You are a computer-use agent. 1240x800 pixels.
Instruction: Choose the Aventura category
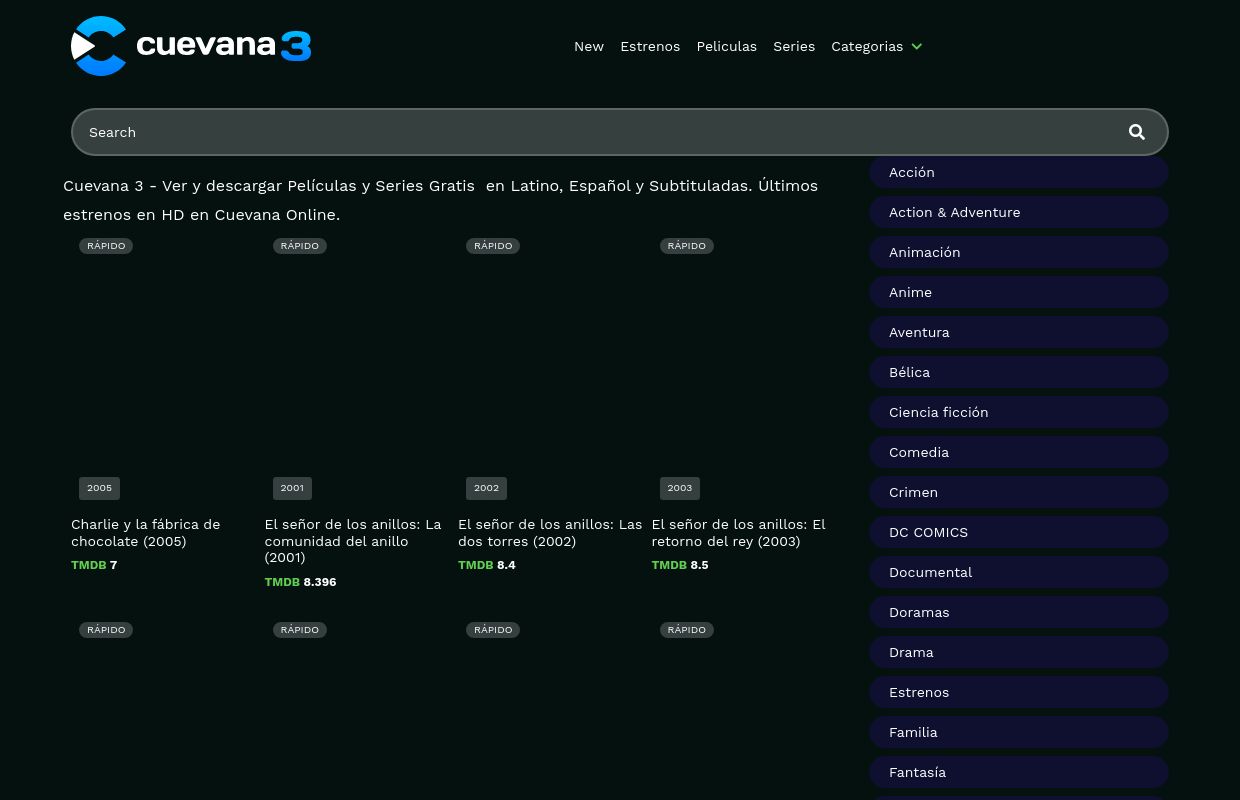(x=1018, y=332)
